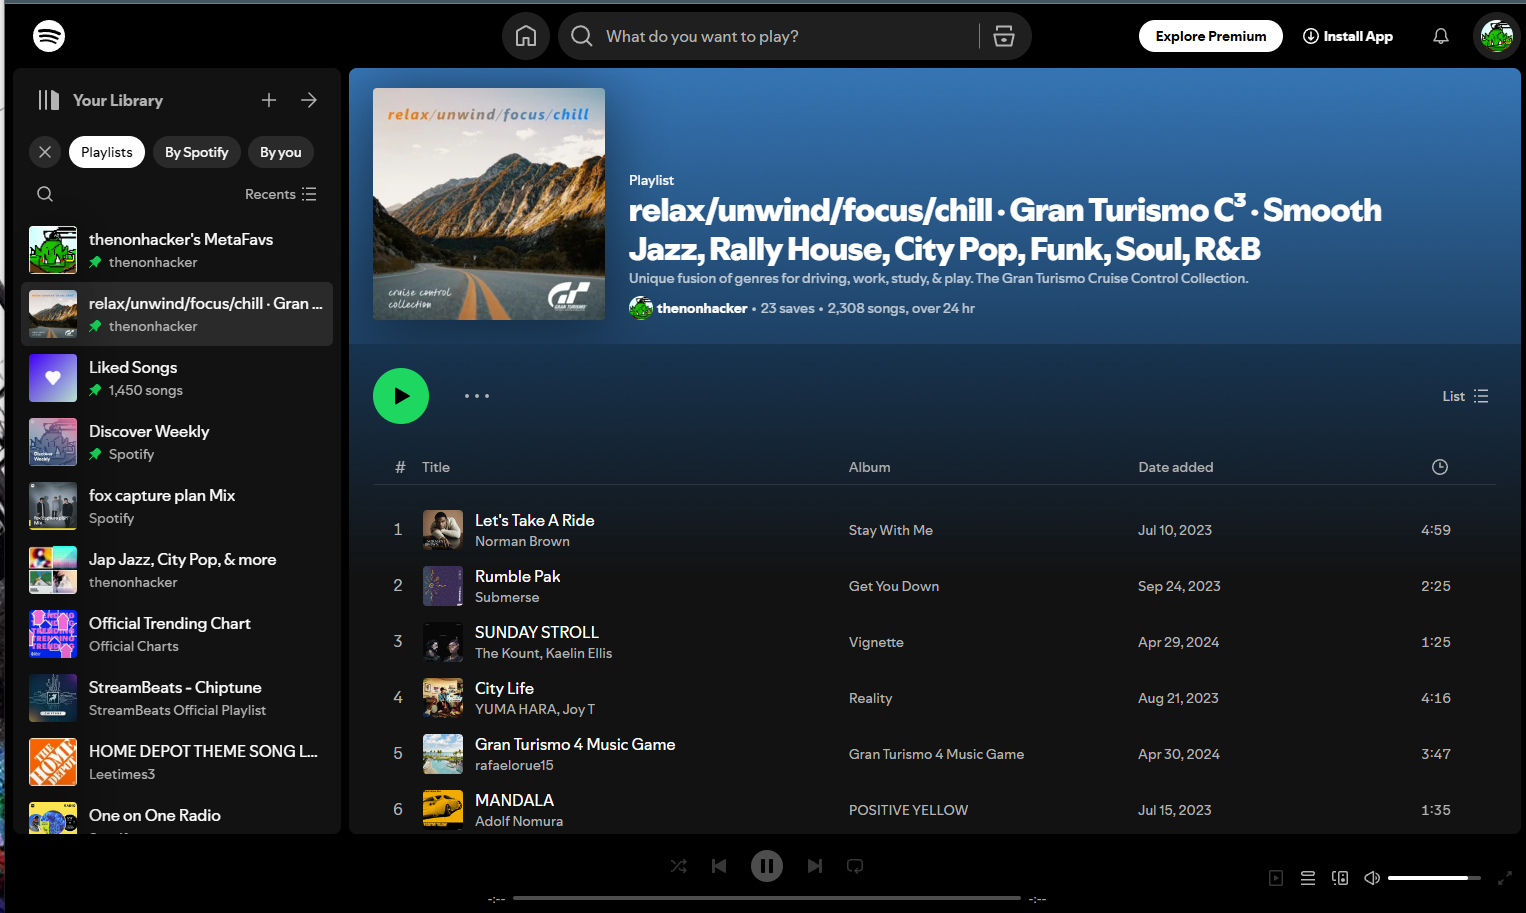Open the List view options dropdown
Screen dimensions: 1526x913
click(x=1465, y=396)
